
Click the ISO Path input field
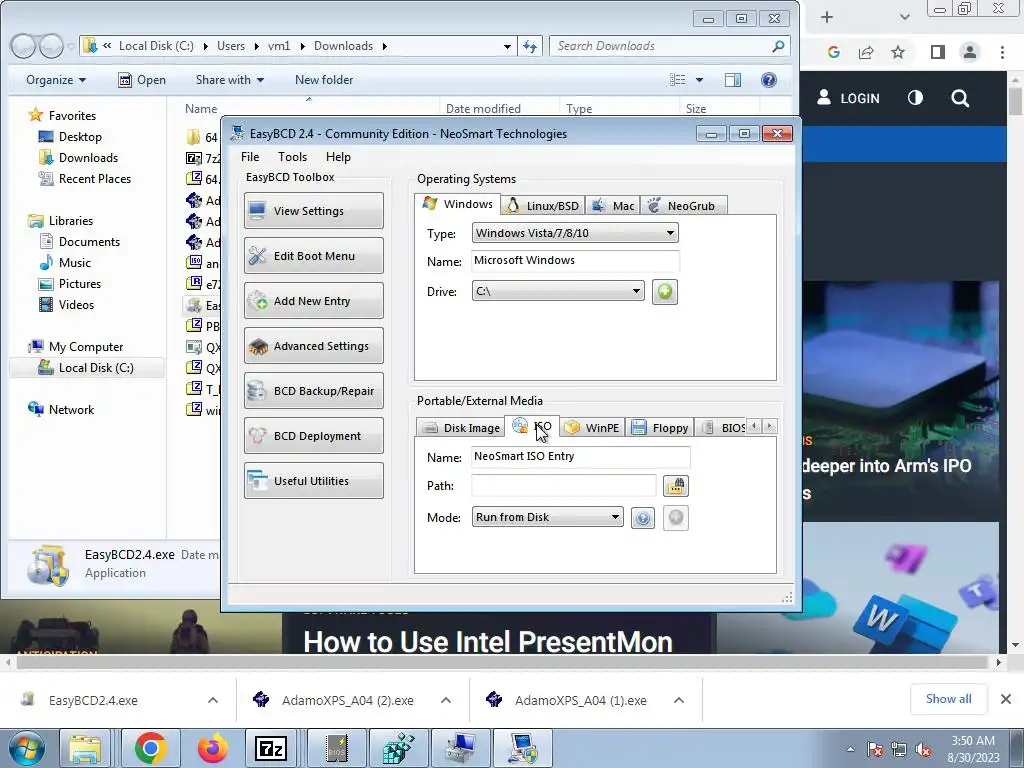(563, 485)
